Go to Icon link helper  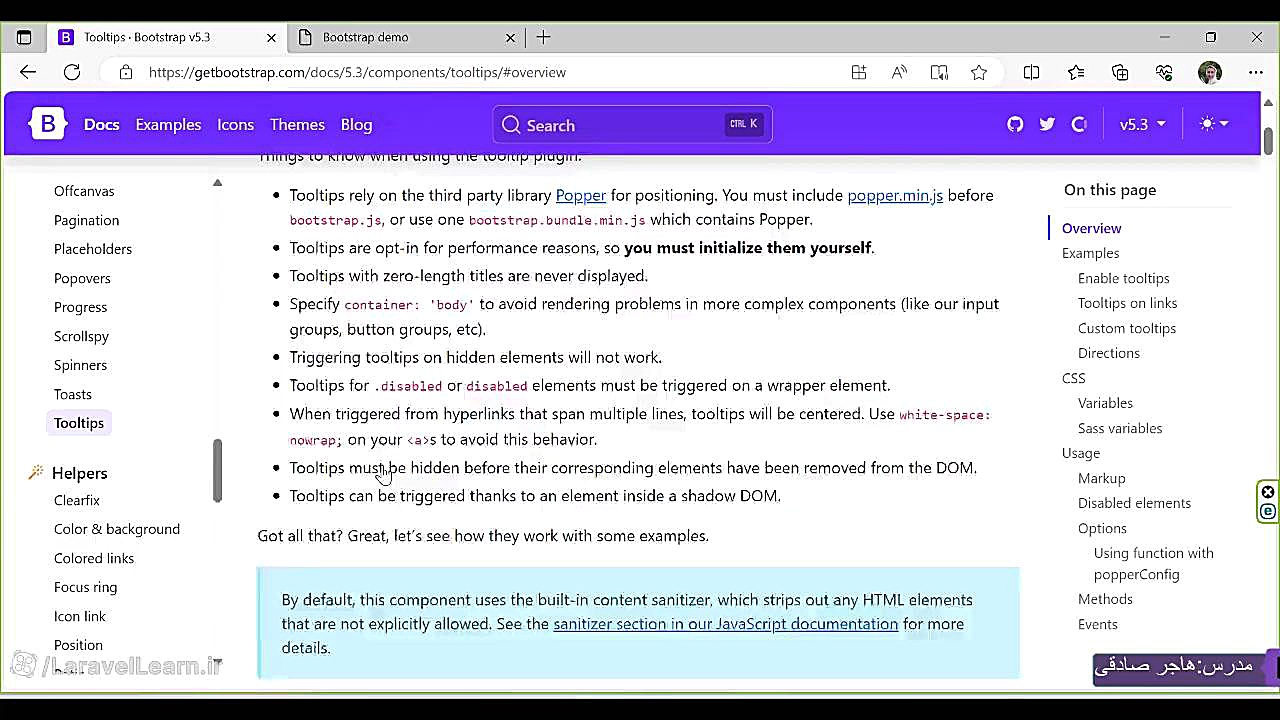click(80, 616)
